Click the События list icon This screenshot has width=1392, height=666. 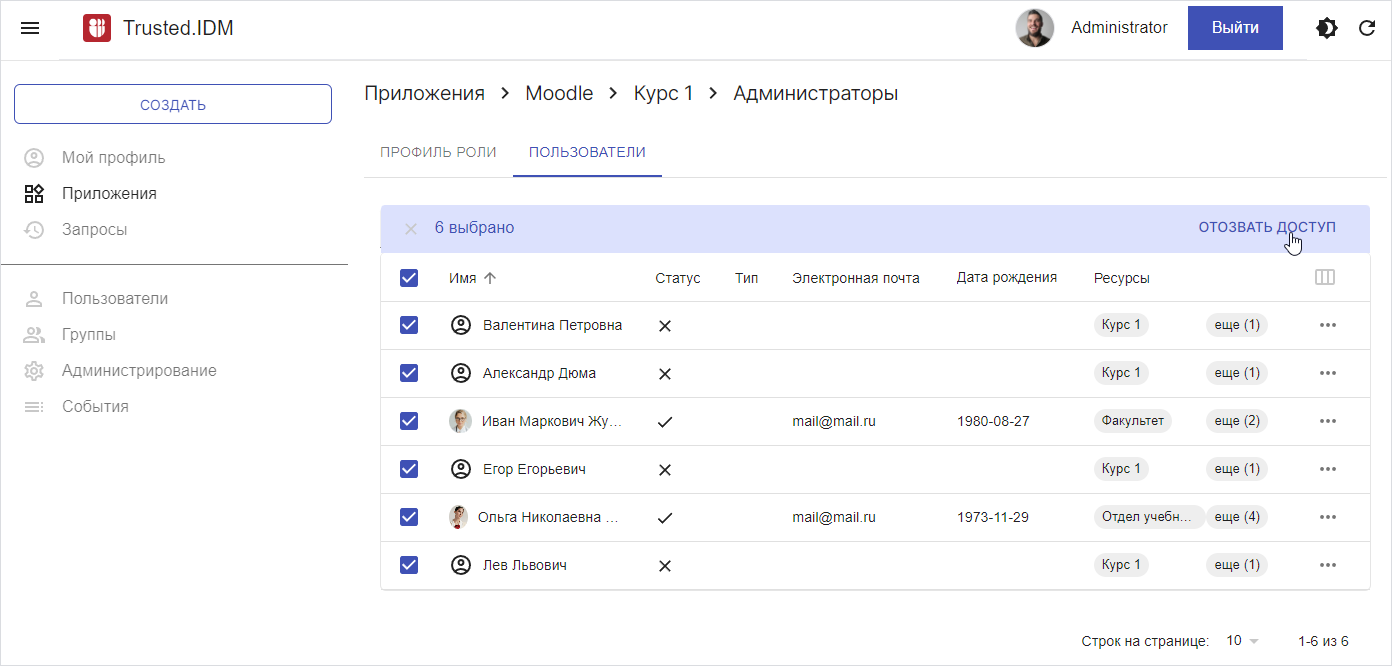pos(34,407)
